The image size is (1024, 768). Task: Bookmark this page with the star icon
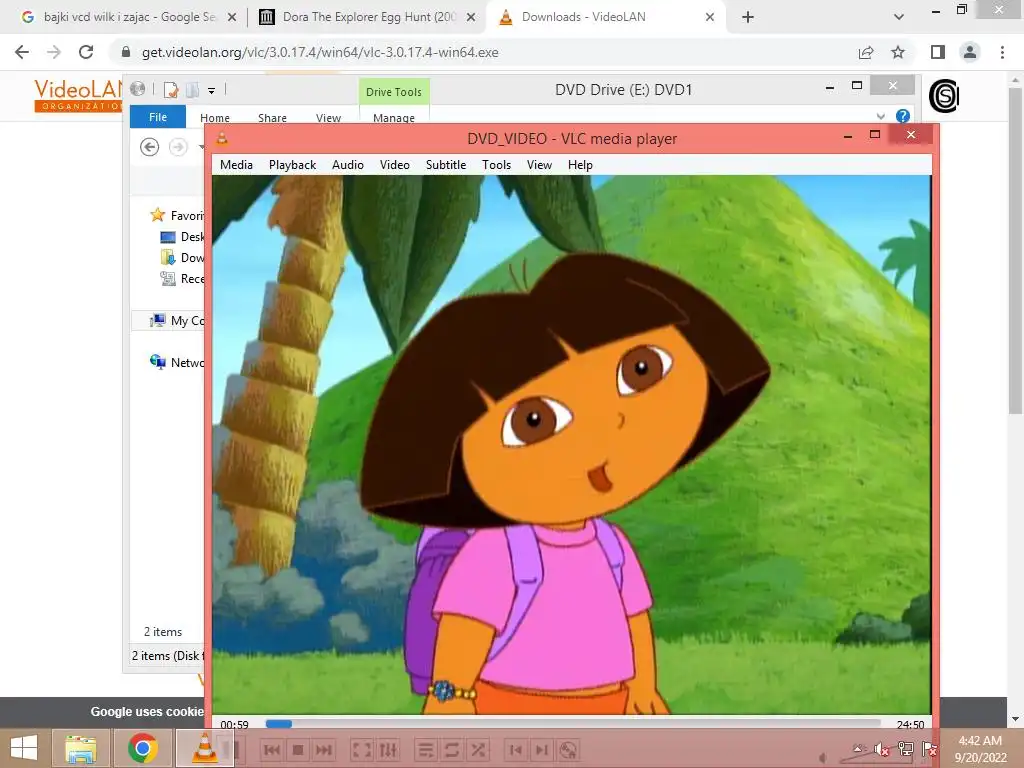pos(898,52)
